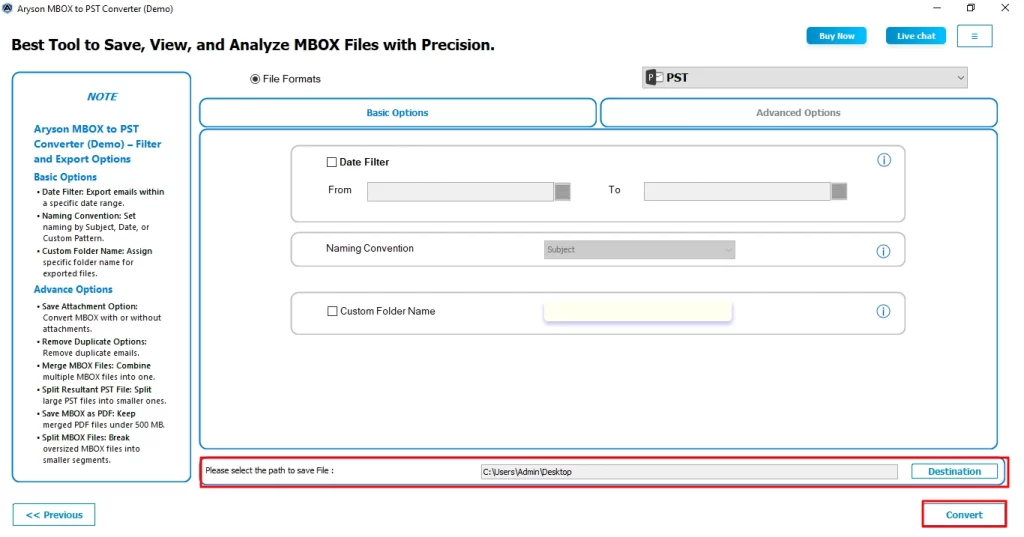Click the Custom Folder Name text field

(x=638, y=312)
